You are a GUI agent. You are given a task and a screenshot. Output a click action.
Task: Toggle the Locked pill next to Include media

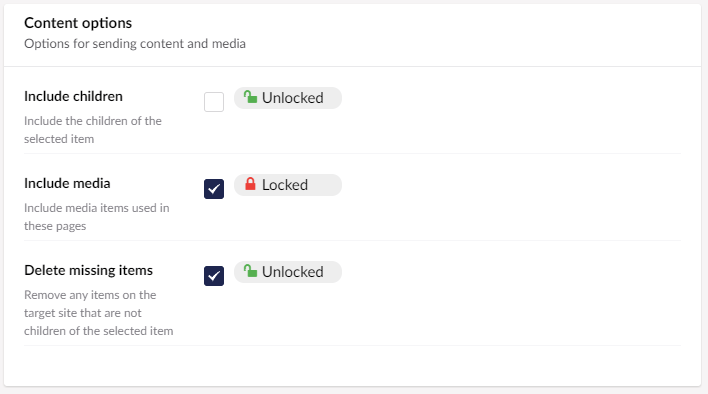(288, 185)
